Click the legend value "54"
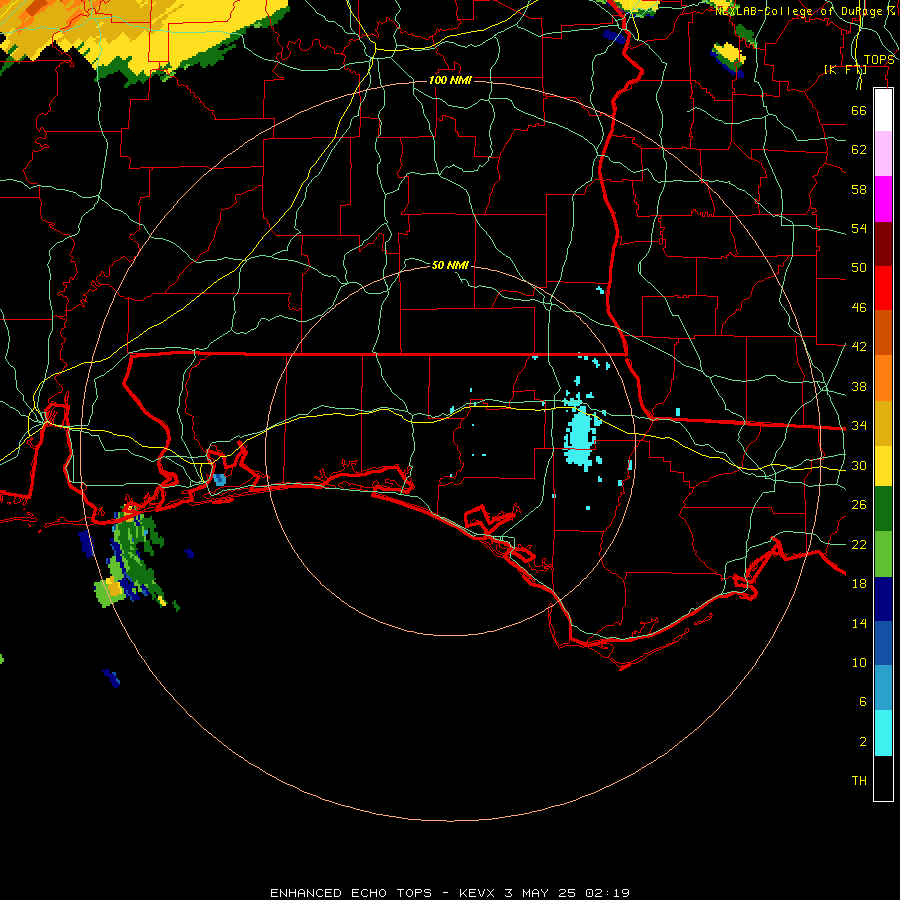The height and width of the screenshot is (900, 900). pyautogui.click(x=859, y=228)
